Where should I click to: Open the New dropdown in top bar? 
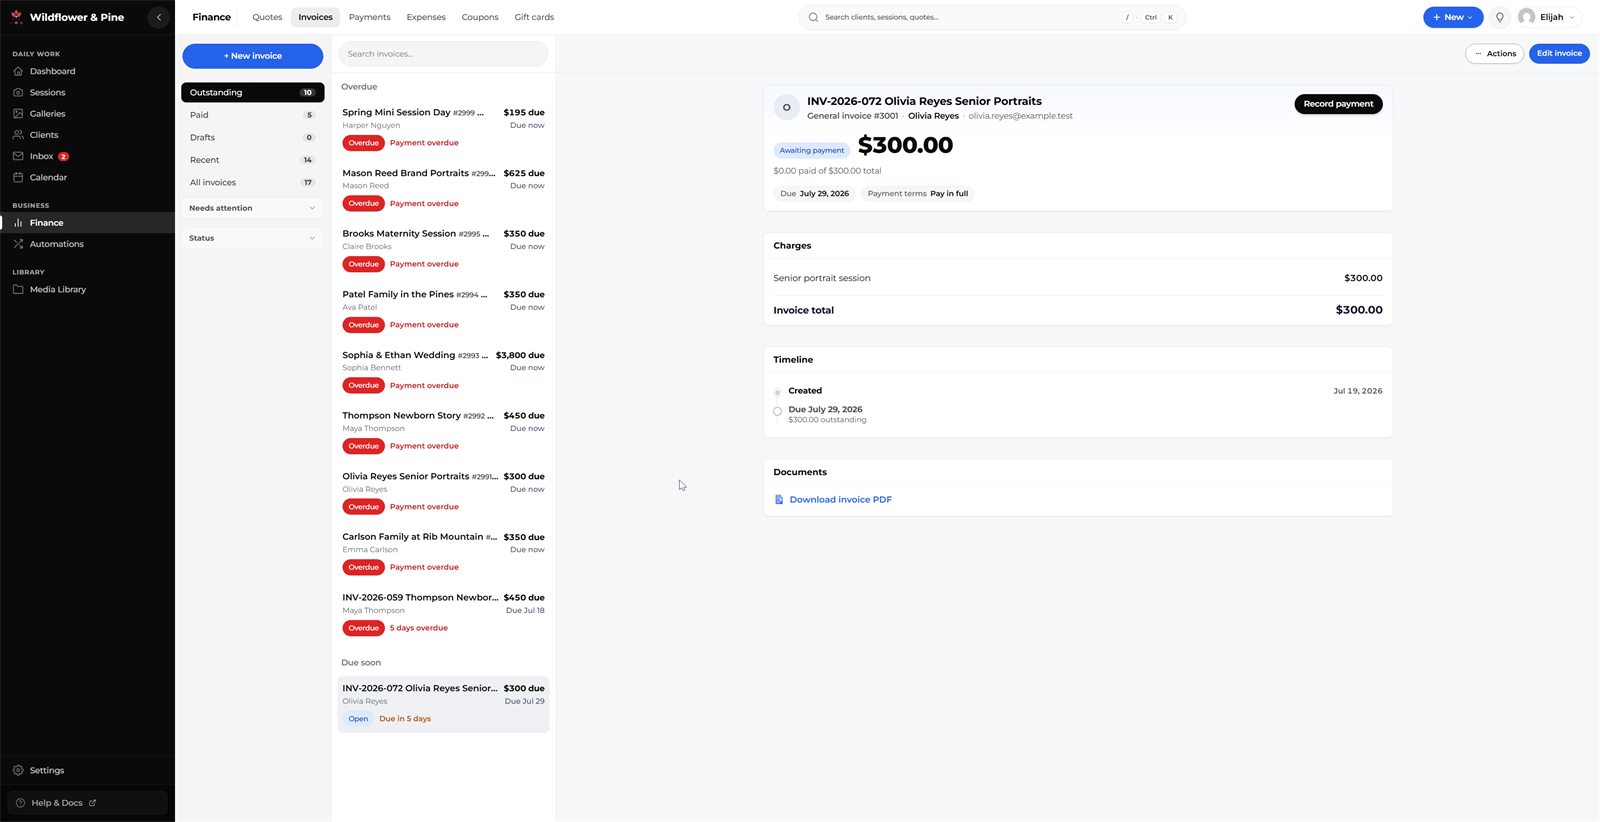pos(1453,17)
